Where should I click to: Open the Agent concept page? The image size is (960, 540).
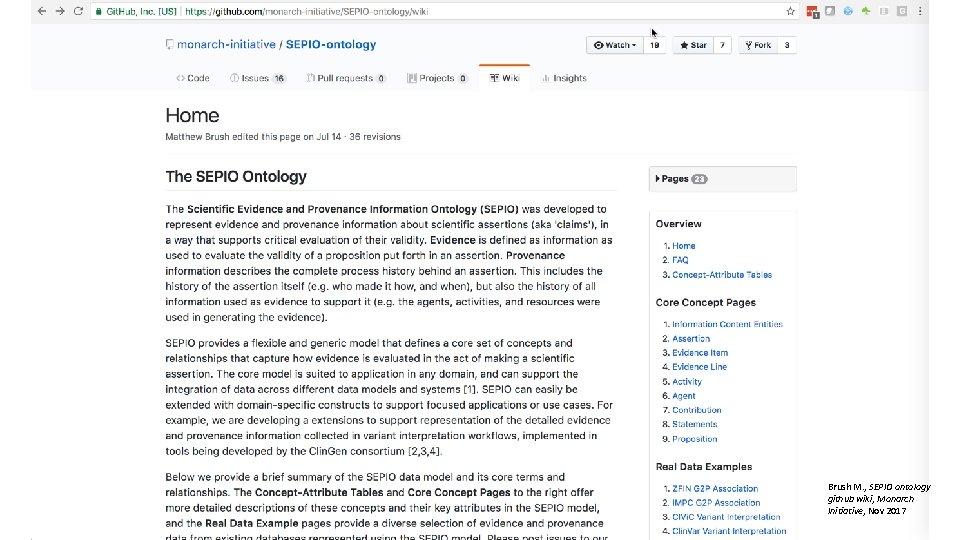tap(684, 396)
